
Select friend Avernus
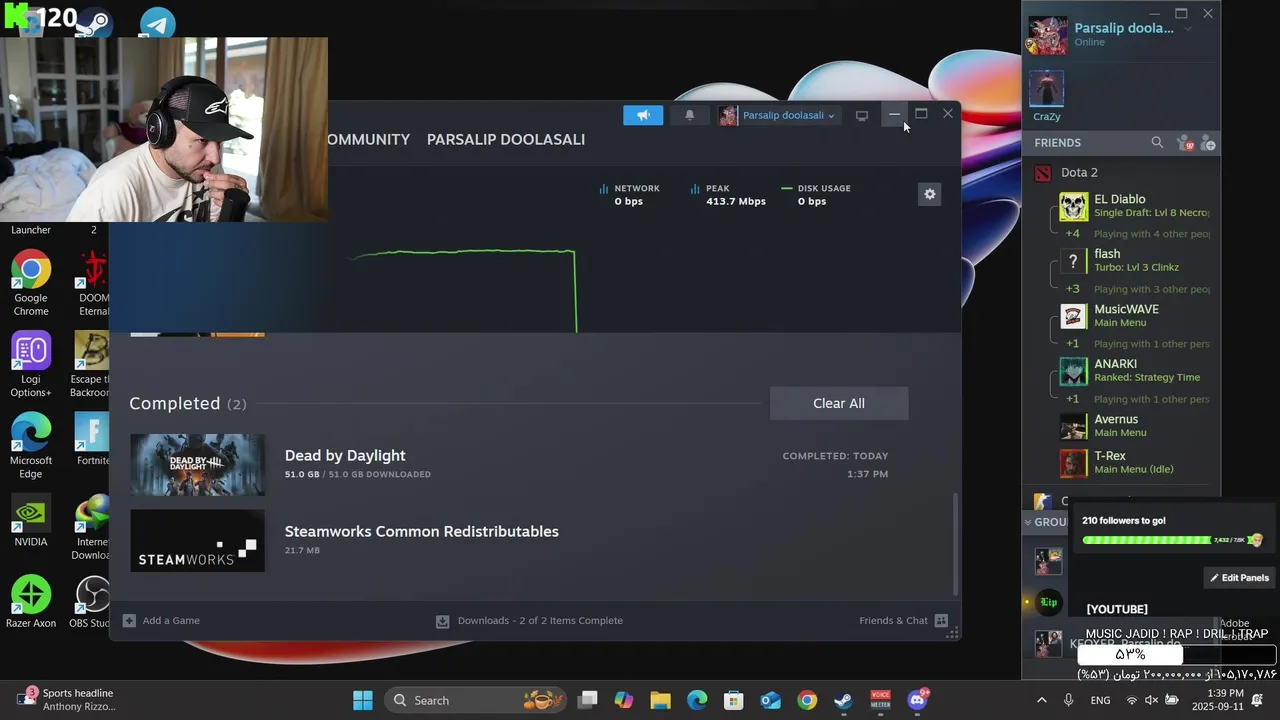coord(1135,426)
